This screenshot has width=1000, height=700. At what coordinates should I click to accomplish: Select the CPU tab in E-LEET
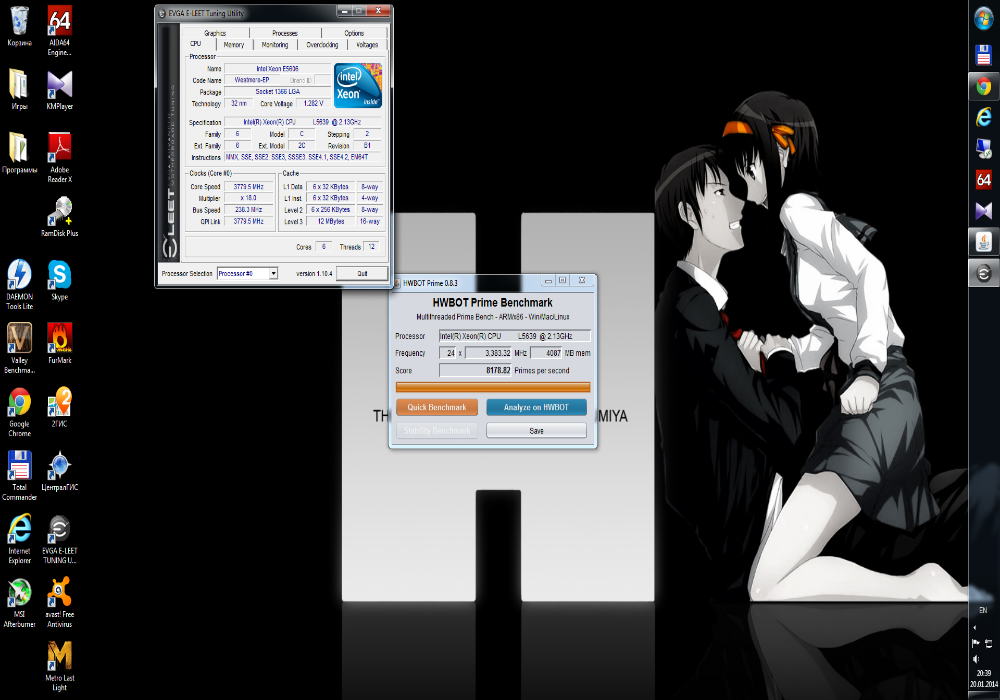click(196, 44)
